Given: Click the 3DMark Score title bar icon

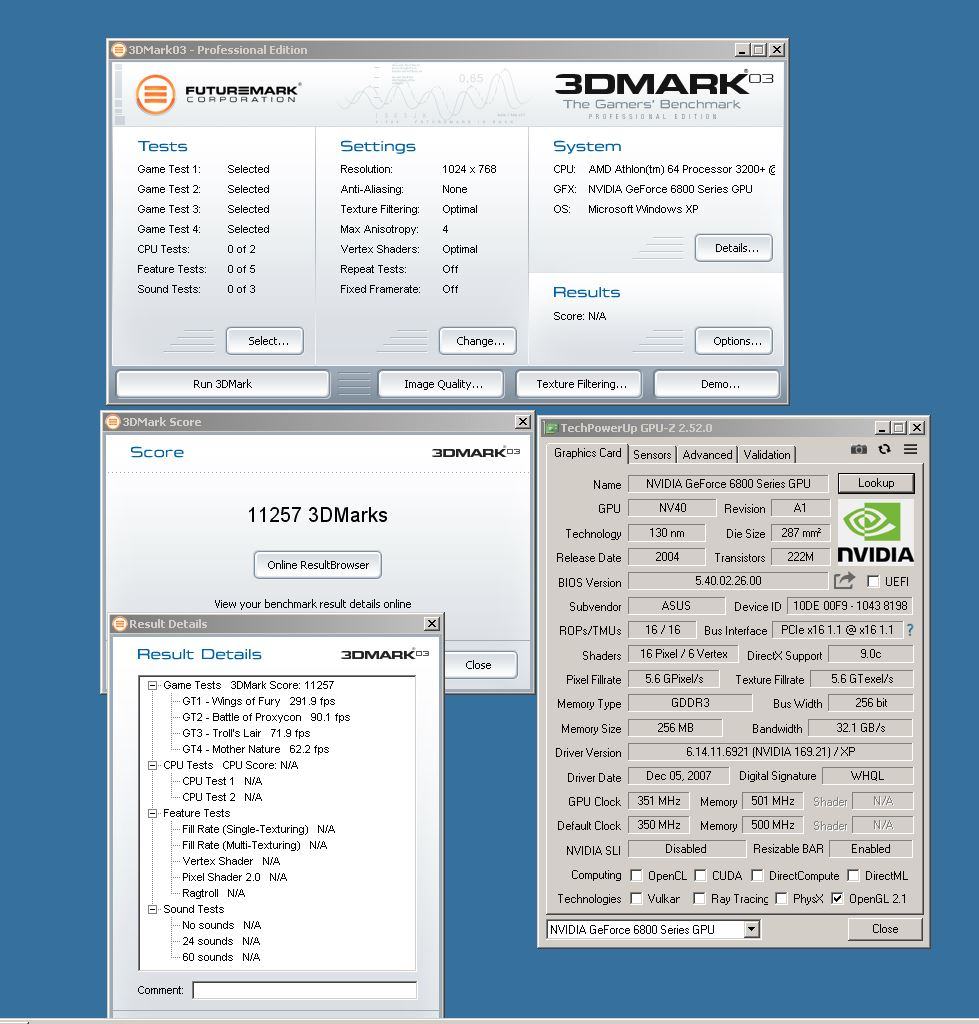Looking at the screenshot, I should pyautogui.click(x=114, y=422).
